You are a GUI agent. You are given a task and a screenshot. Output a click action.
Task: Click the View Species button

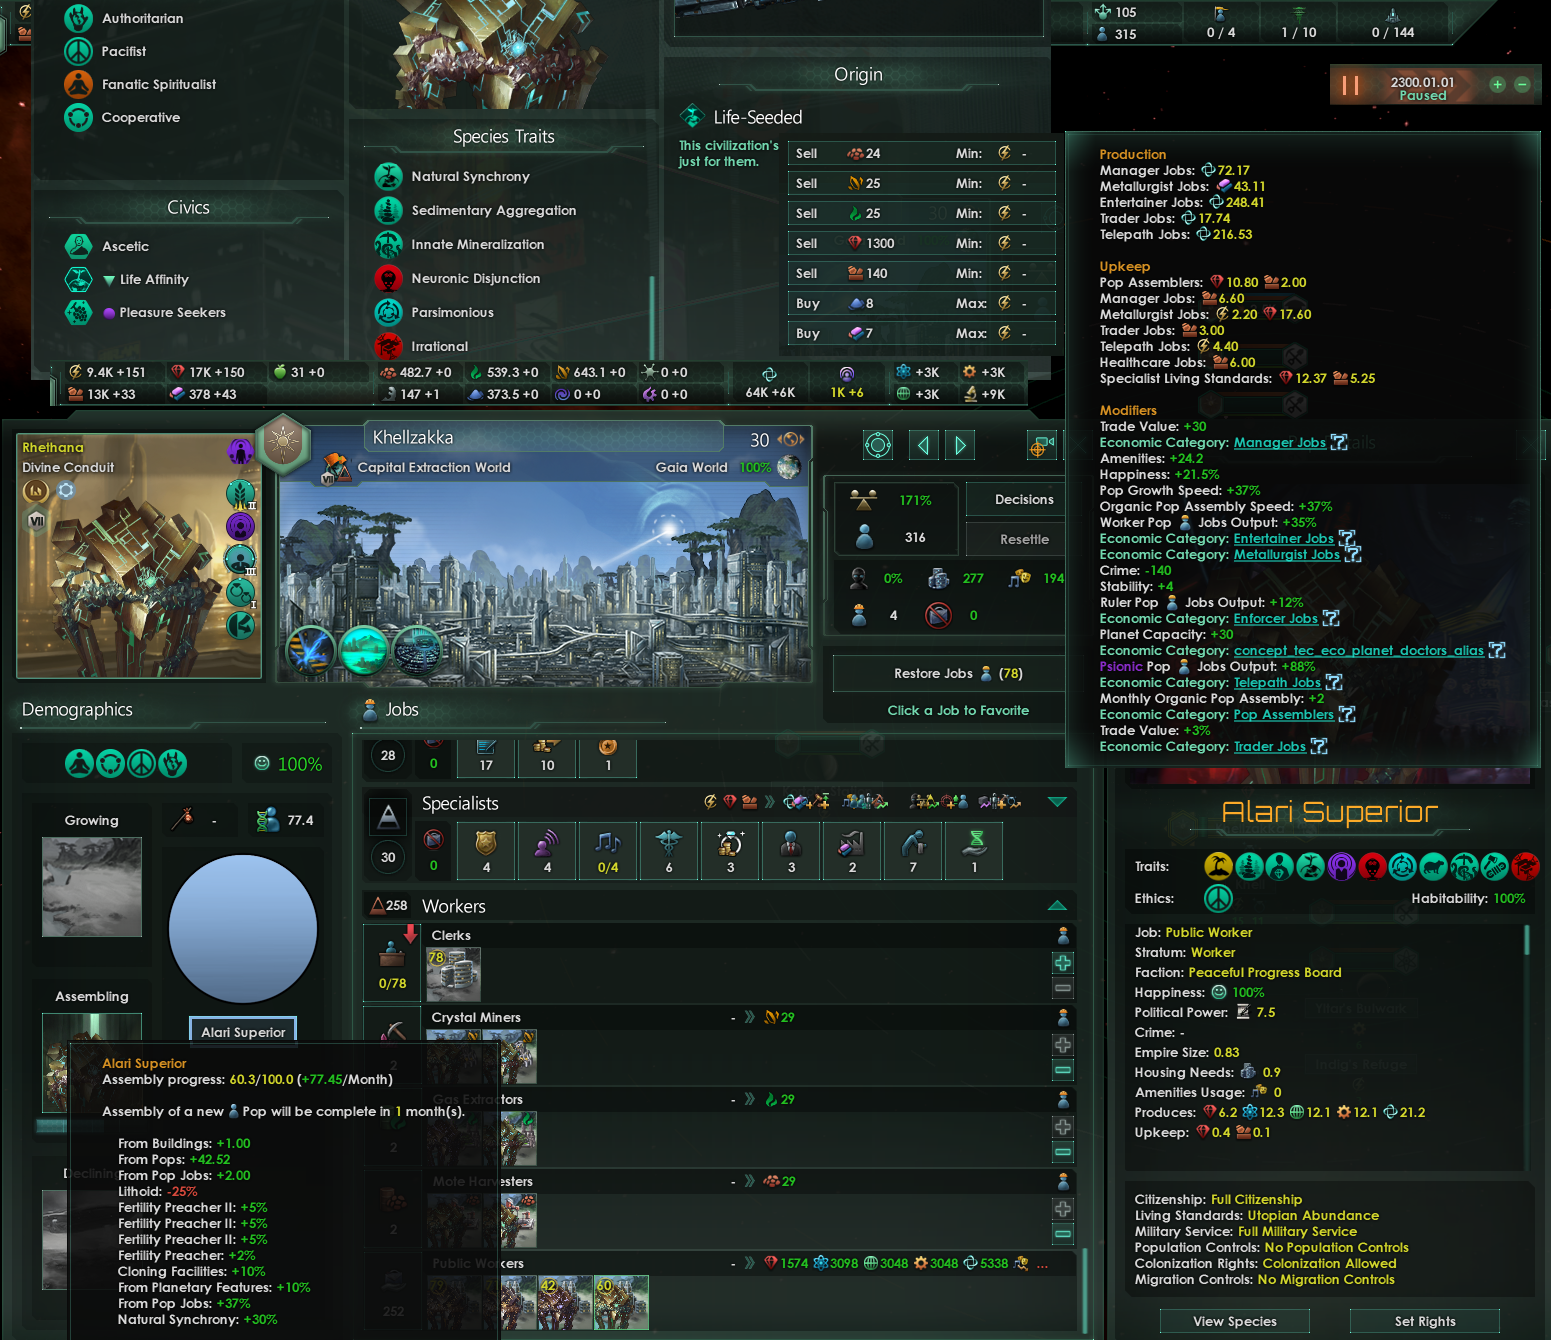(x=1235, y=1321)
